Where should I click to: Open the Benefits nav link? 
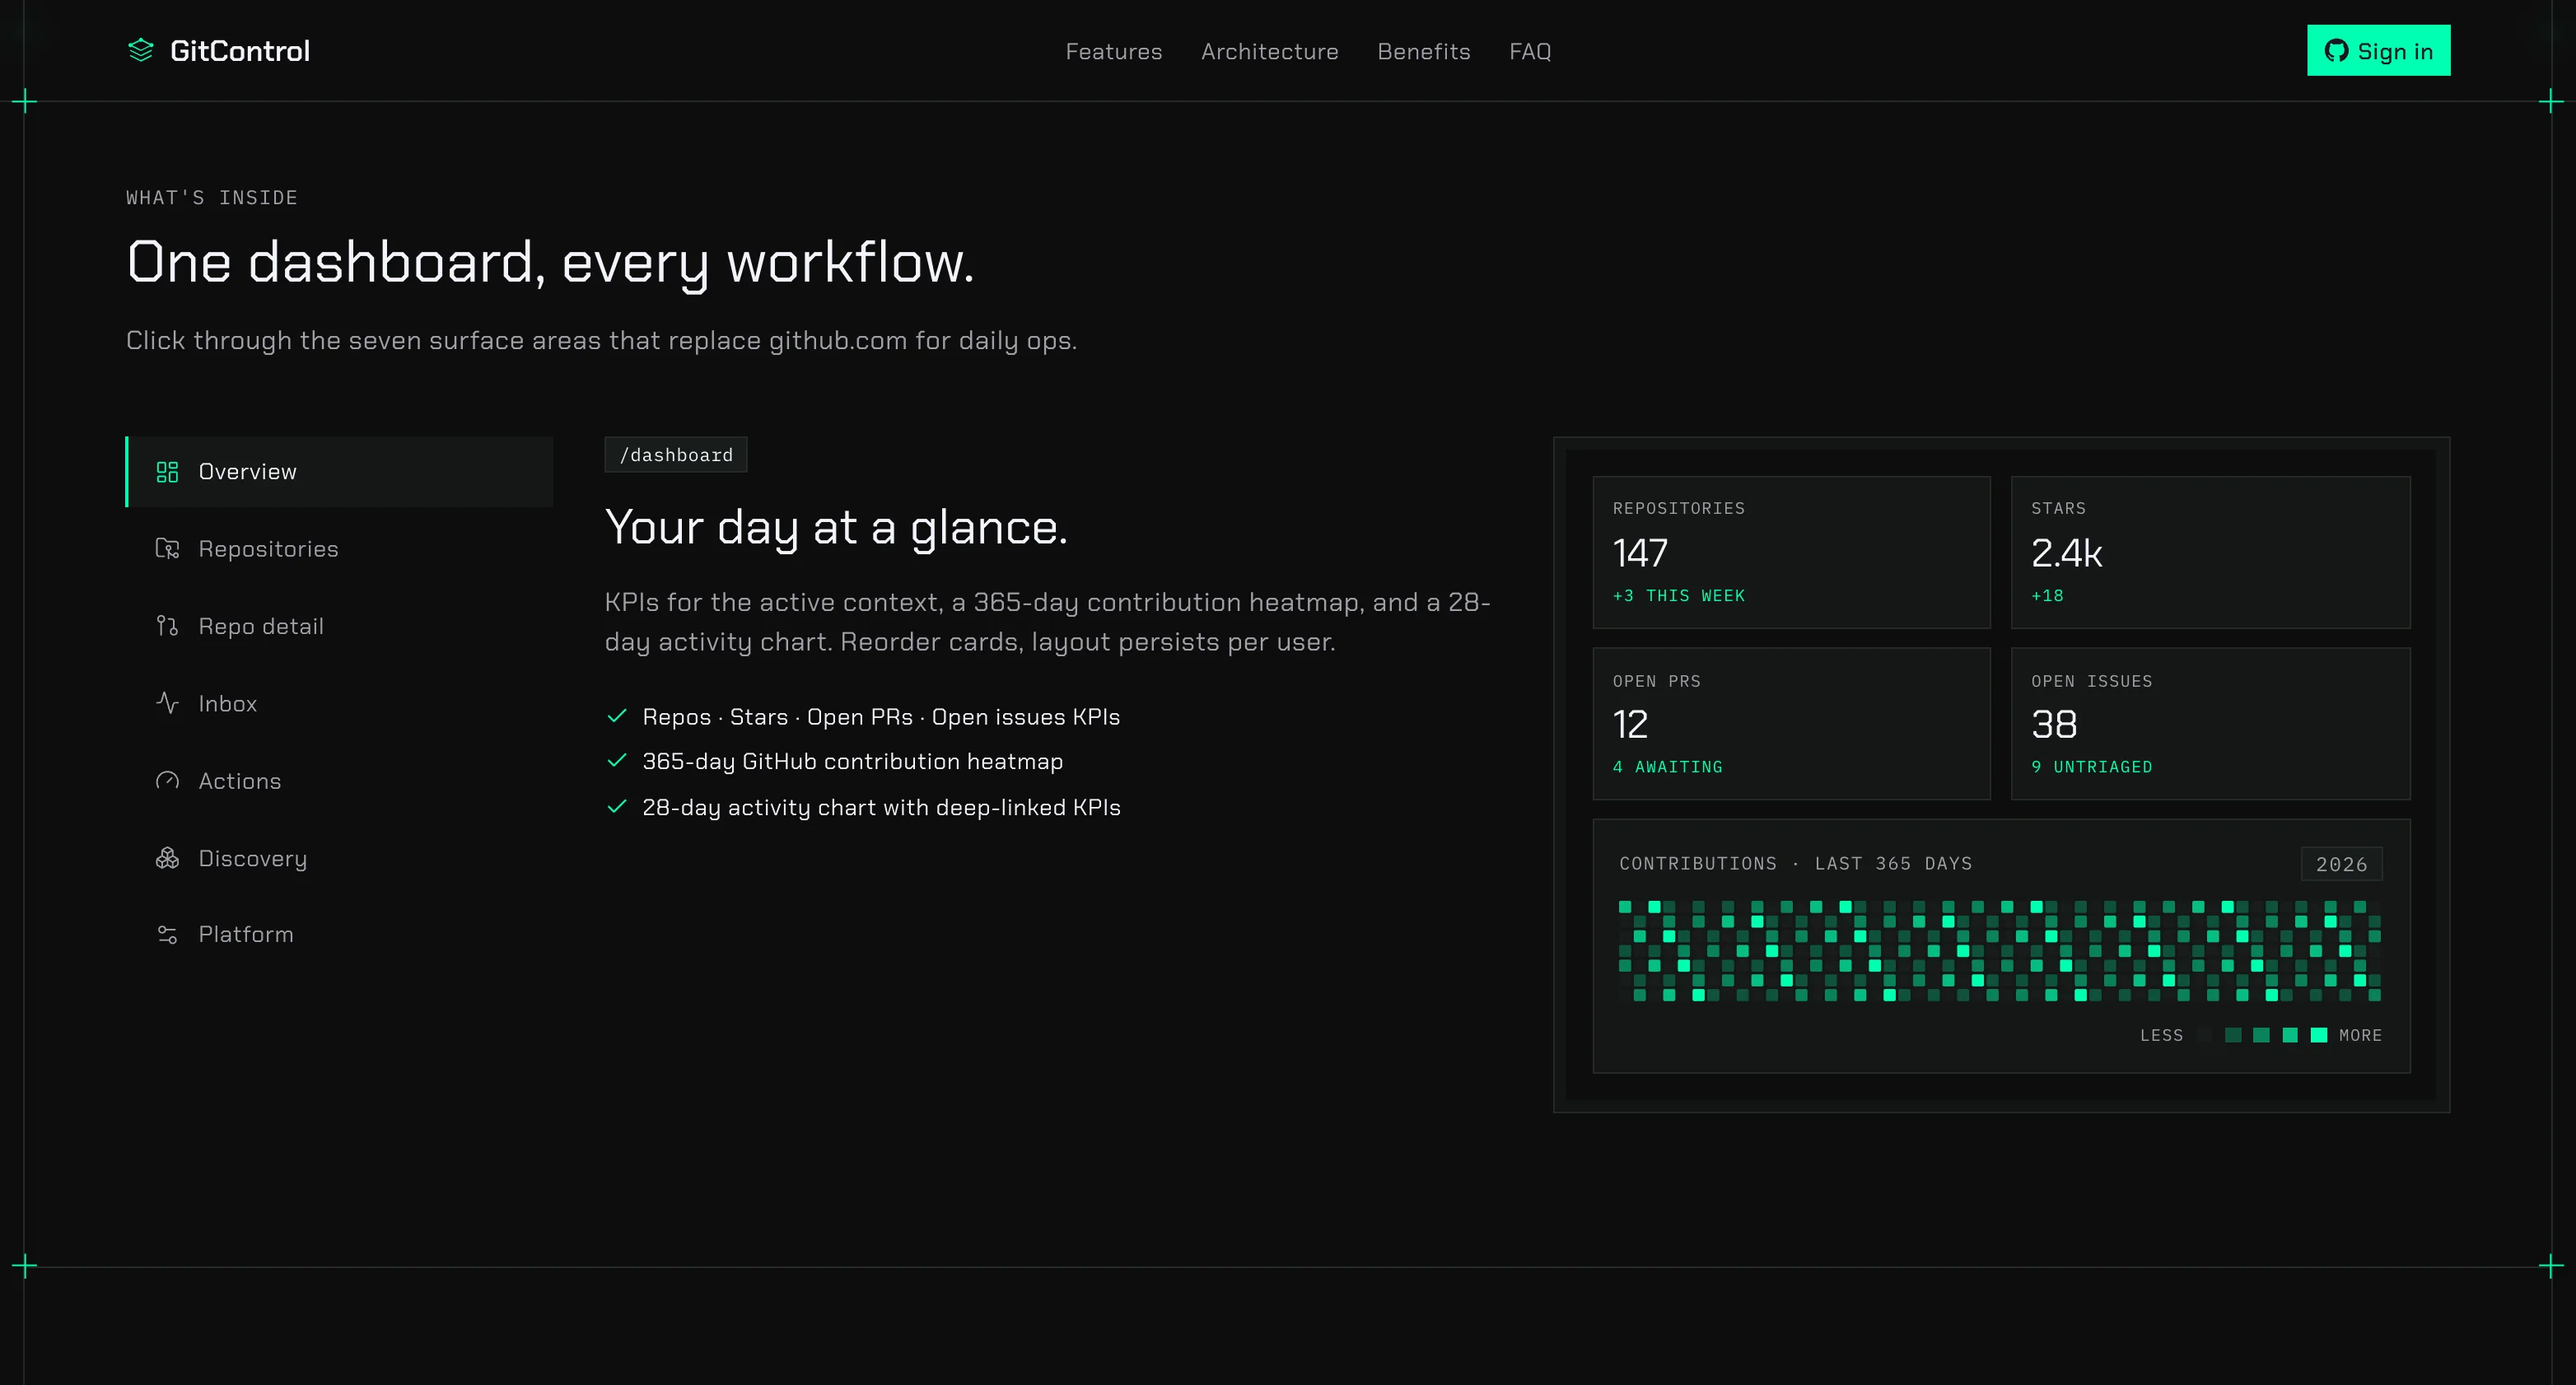pos(1423,51)
